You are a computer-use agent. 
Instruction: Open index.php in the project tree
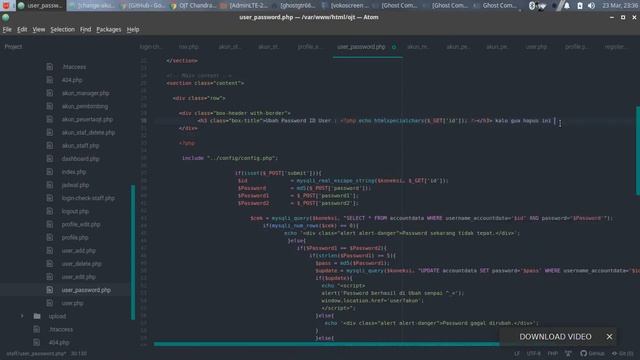74,172
